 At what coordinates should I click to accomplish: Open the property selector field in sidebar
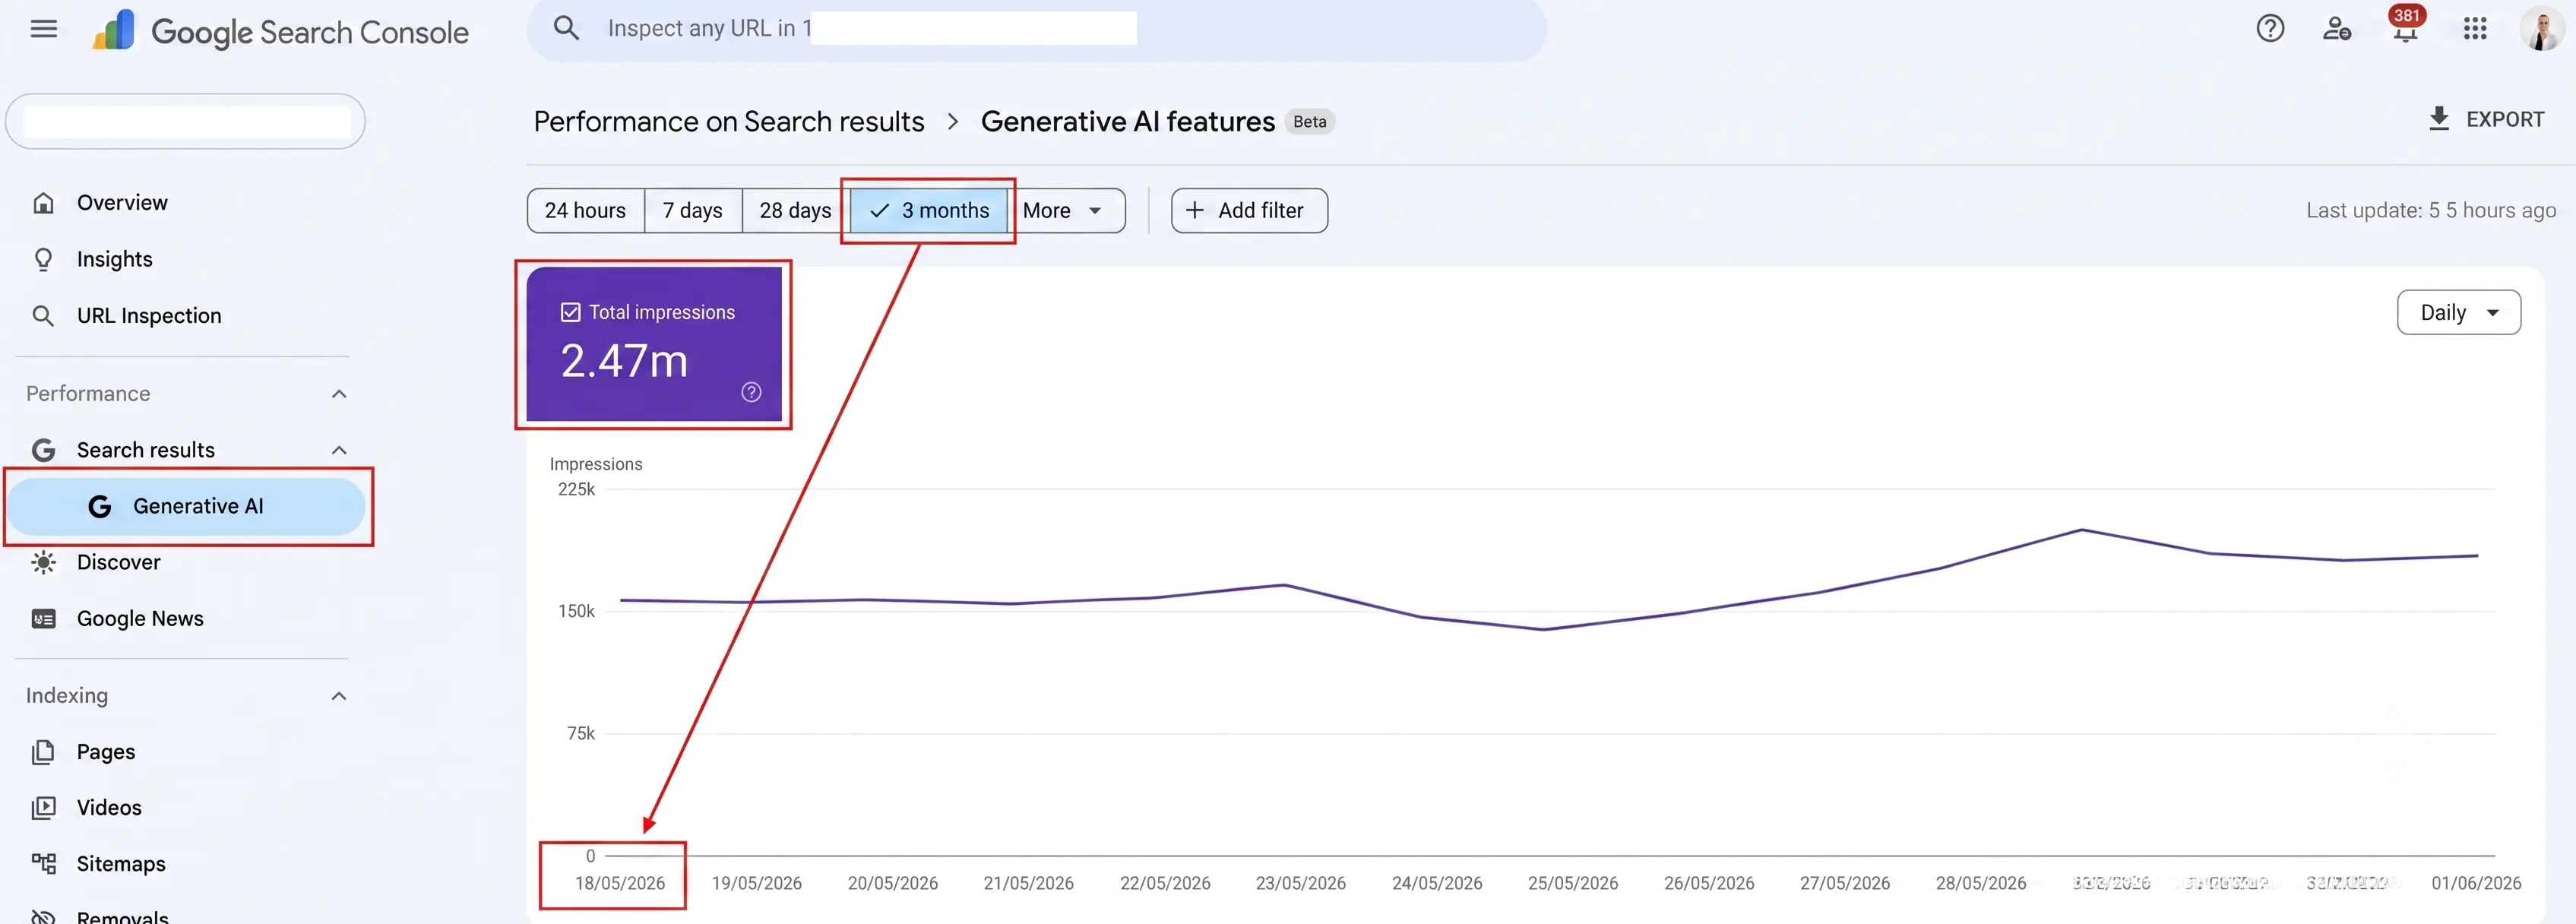186,121
